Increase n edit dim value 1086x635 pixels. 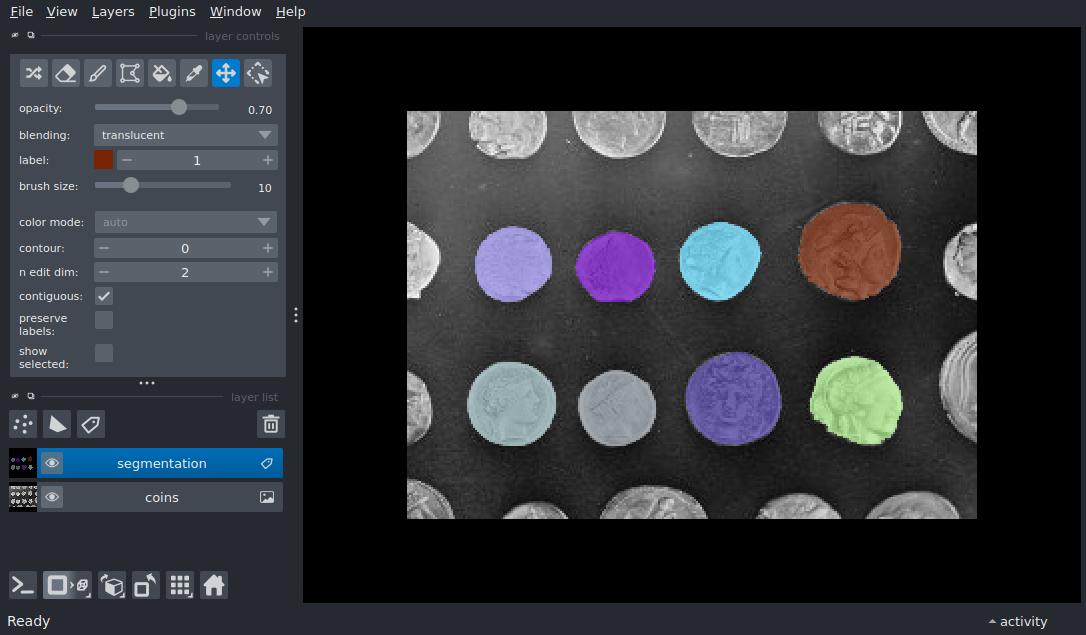click(268, 272)
